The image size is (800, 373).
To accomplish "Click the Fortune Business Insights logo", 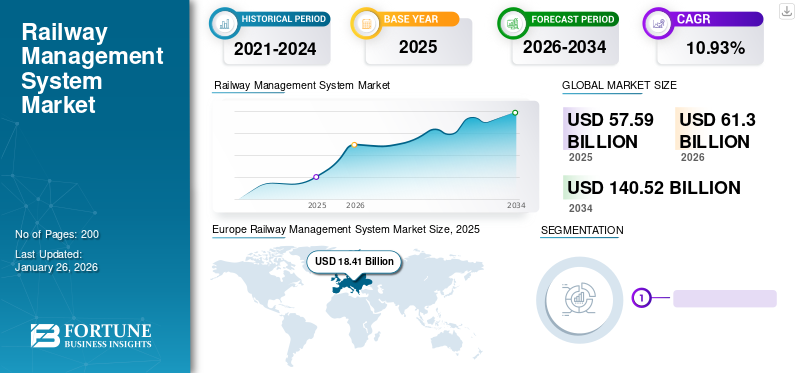I will pyautogui.click(x=91, y=335).
